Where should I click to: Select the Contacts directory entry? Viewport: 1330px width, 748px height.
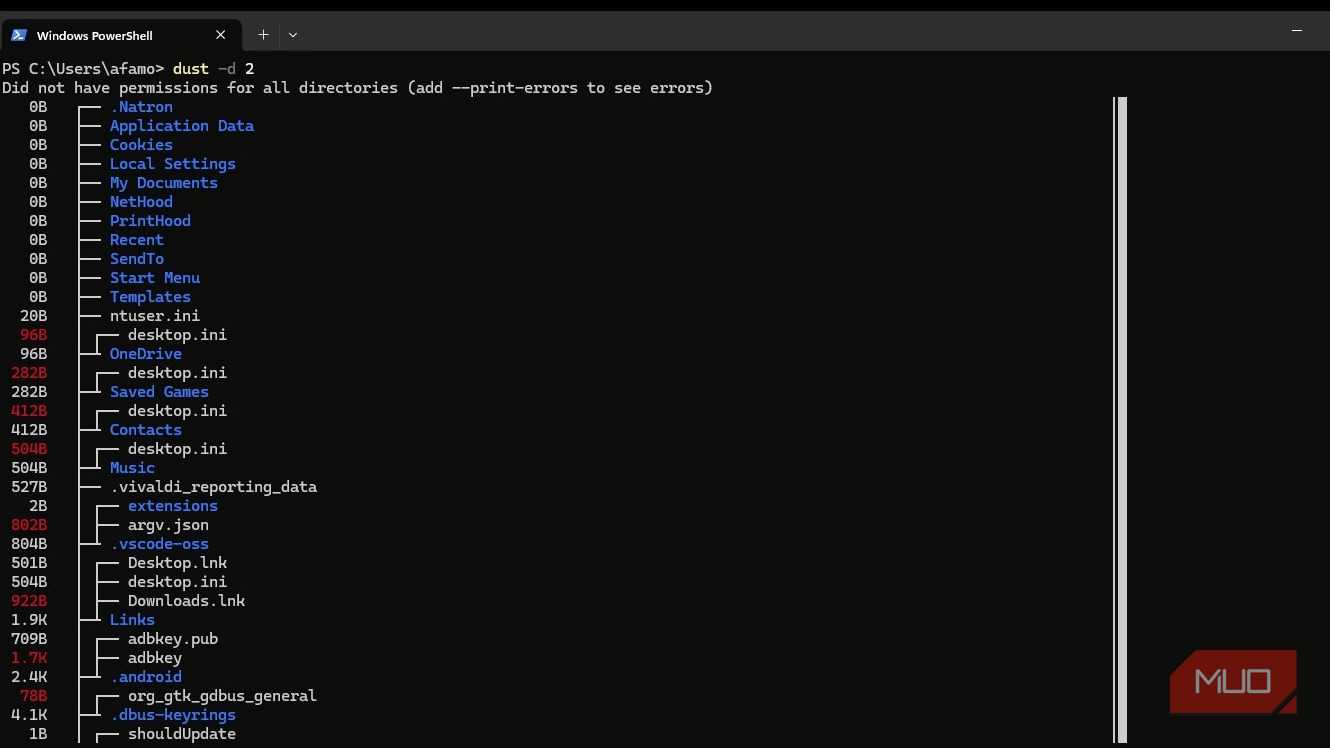(x=146, y=430)
